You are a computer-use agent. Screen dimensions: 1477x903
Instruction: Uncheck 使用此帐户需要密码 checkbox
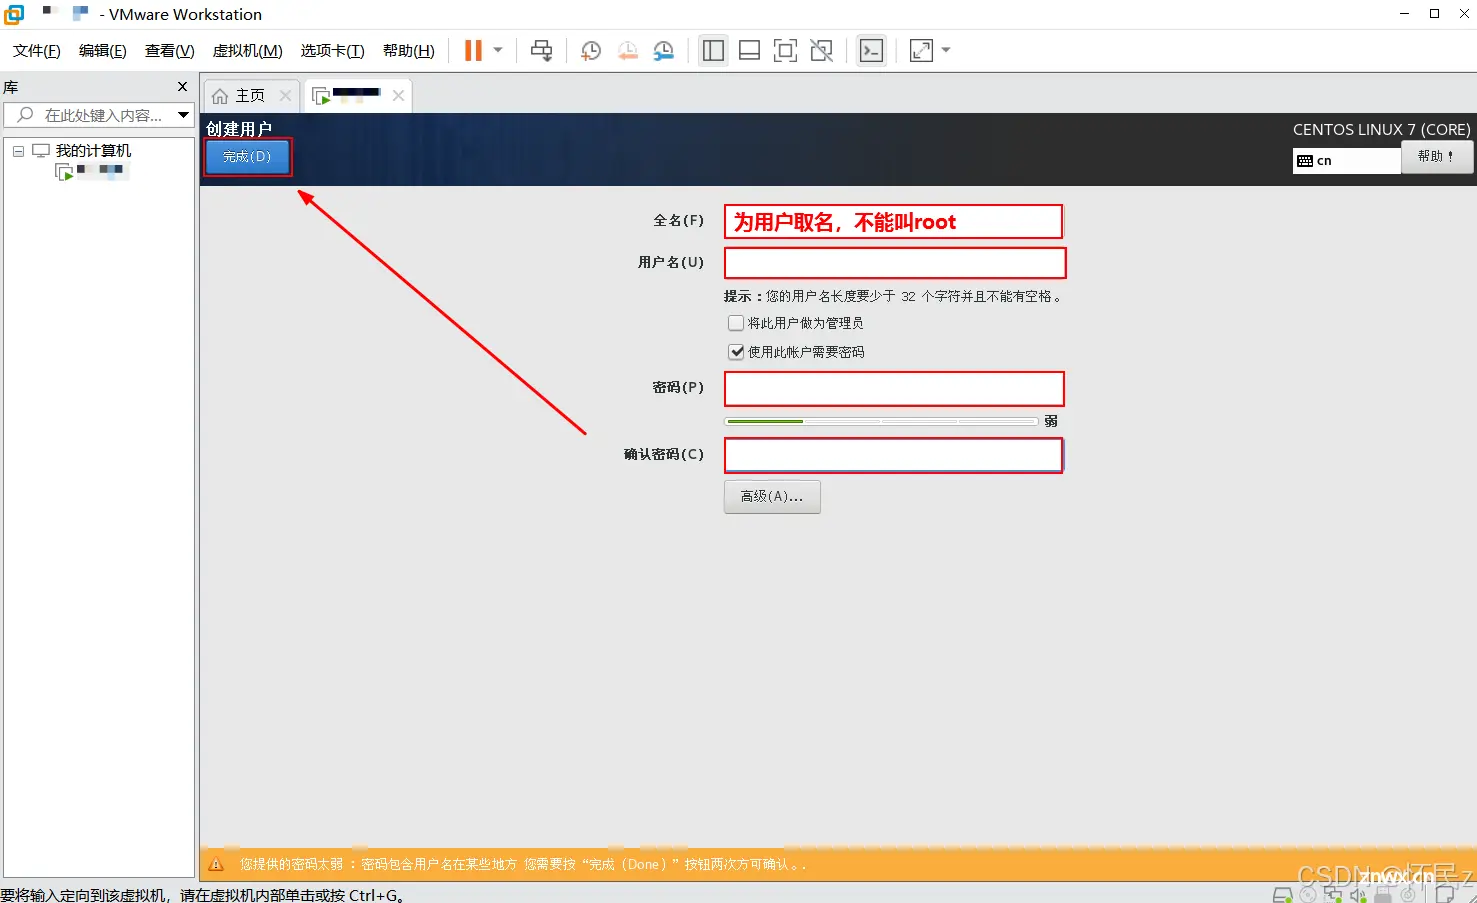click(736, 352)
